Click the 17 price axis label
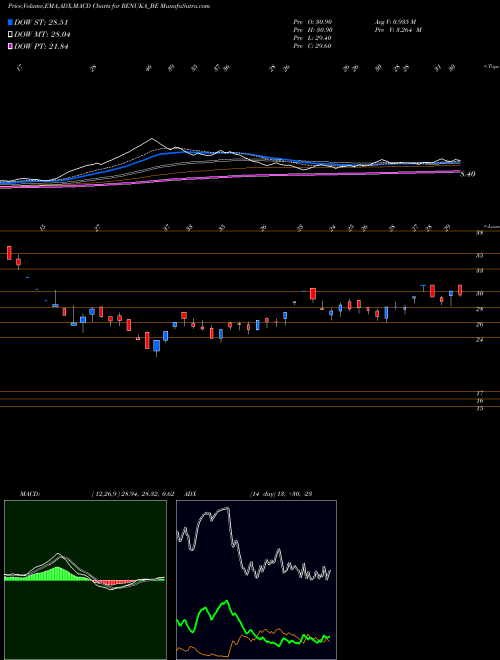The width and height of the screenshot is (500, 660). [479, 394]
